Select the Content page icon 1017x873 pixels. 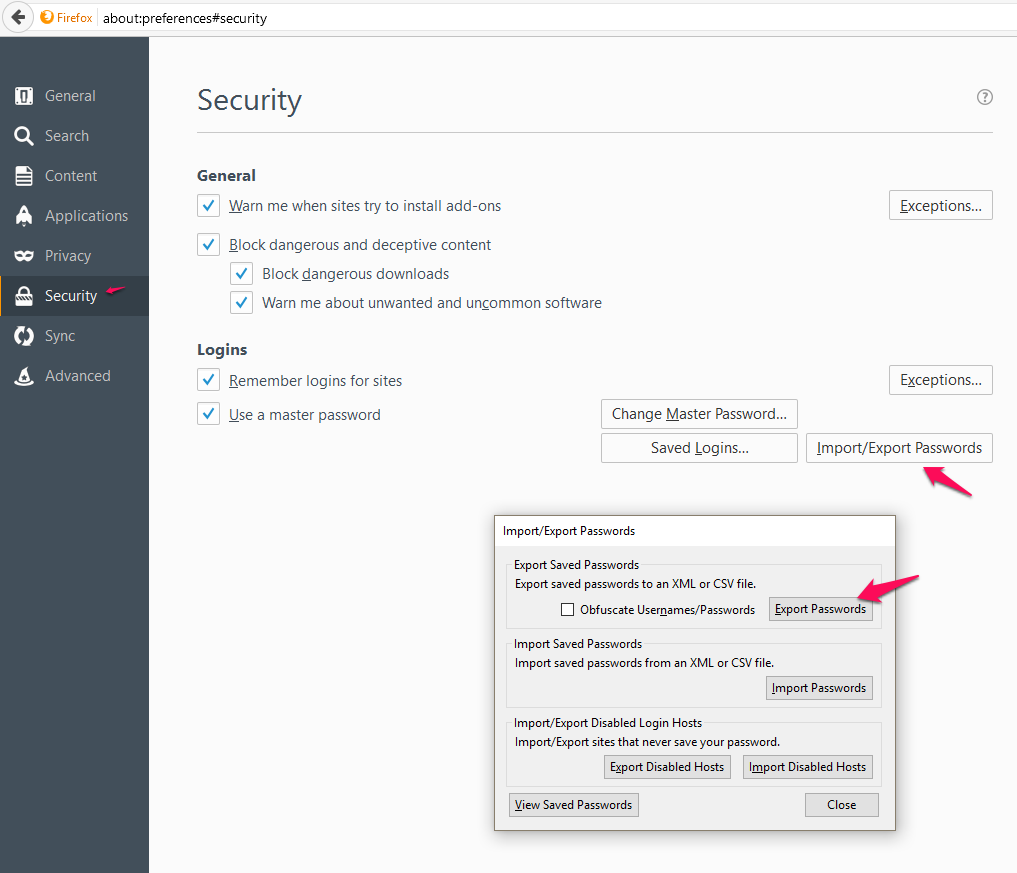tap(24, 176)
